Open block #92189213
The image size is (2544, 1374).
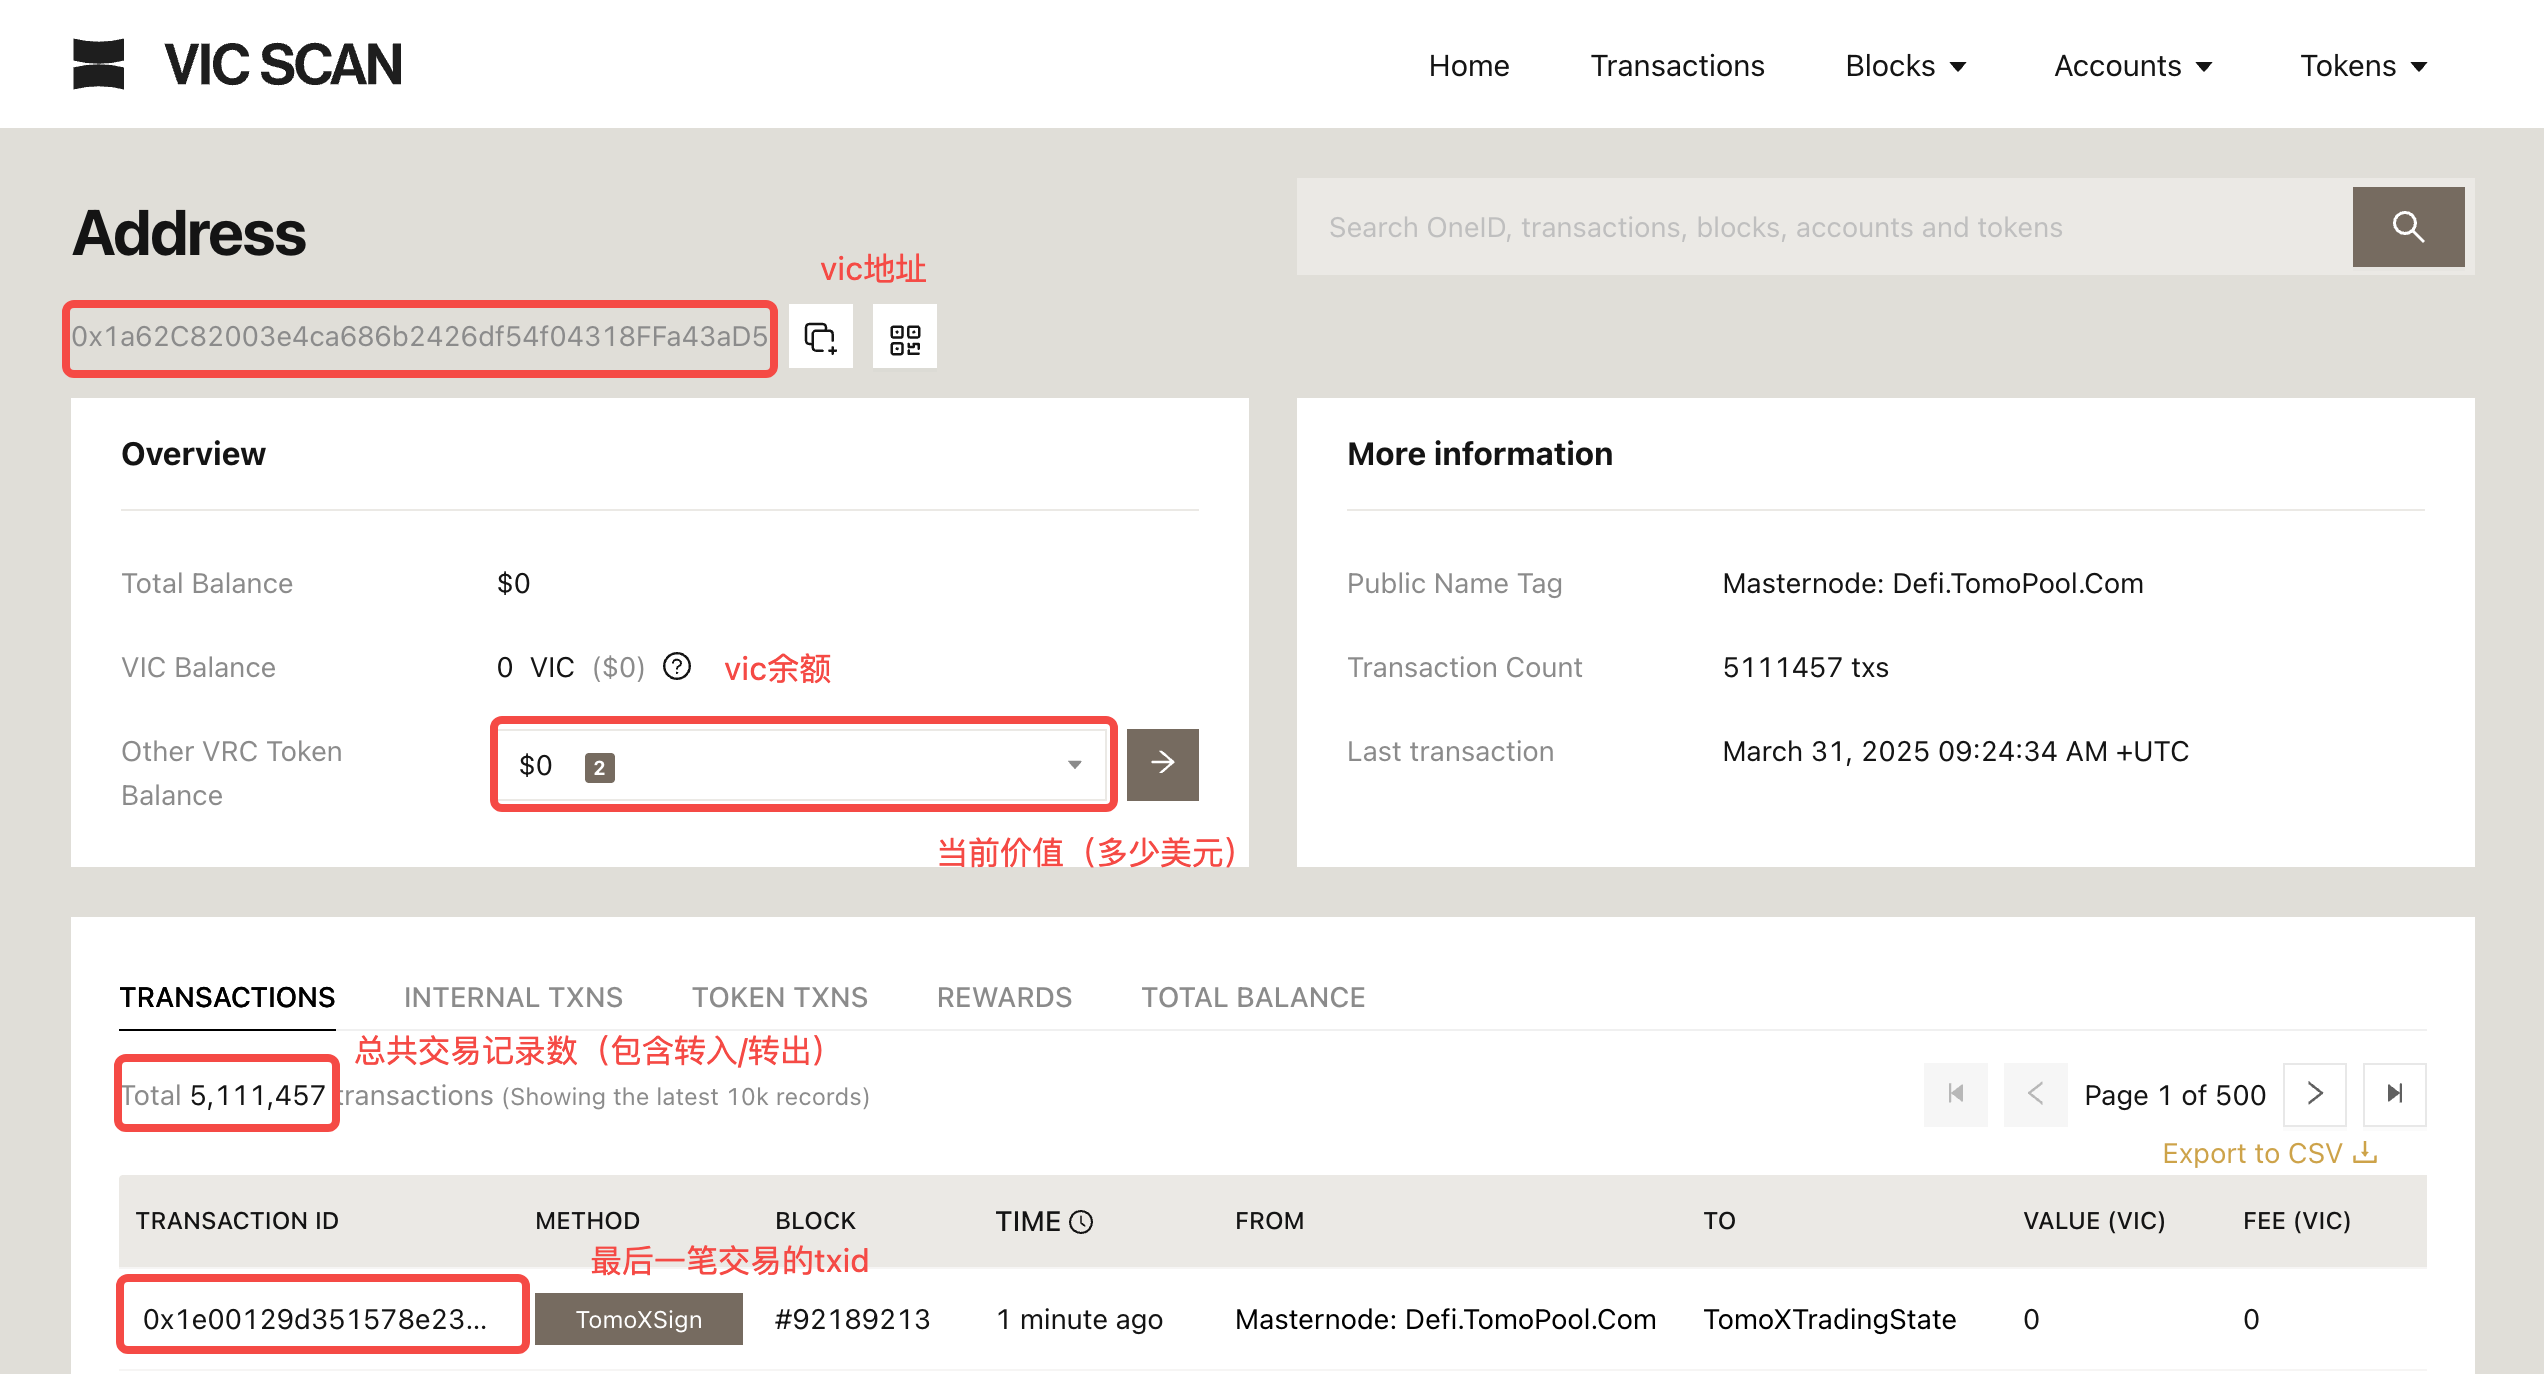tap(852, 1319)
